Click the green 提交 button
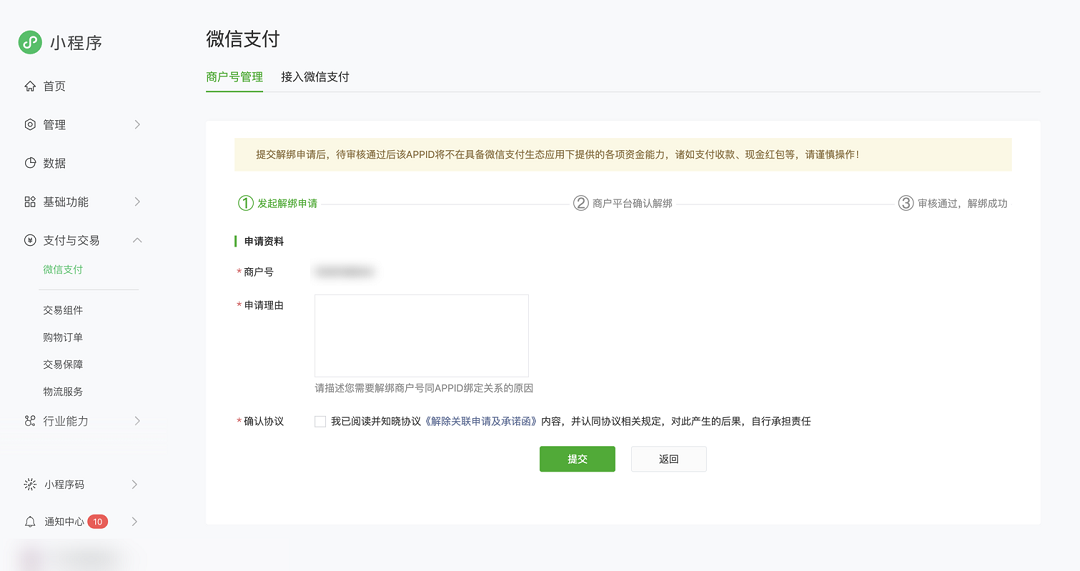The image size is (1080, 571). (x=577, y=459)
